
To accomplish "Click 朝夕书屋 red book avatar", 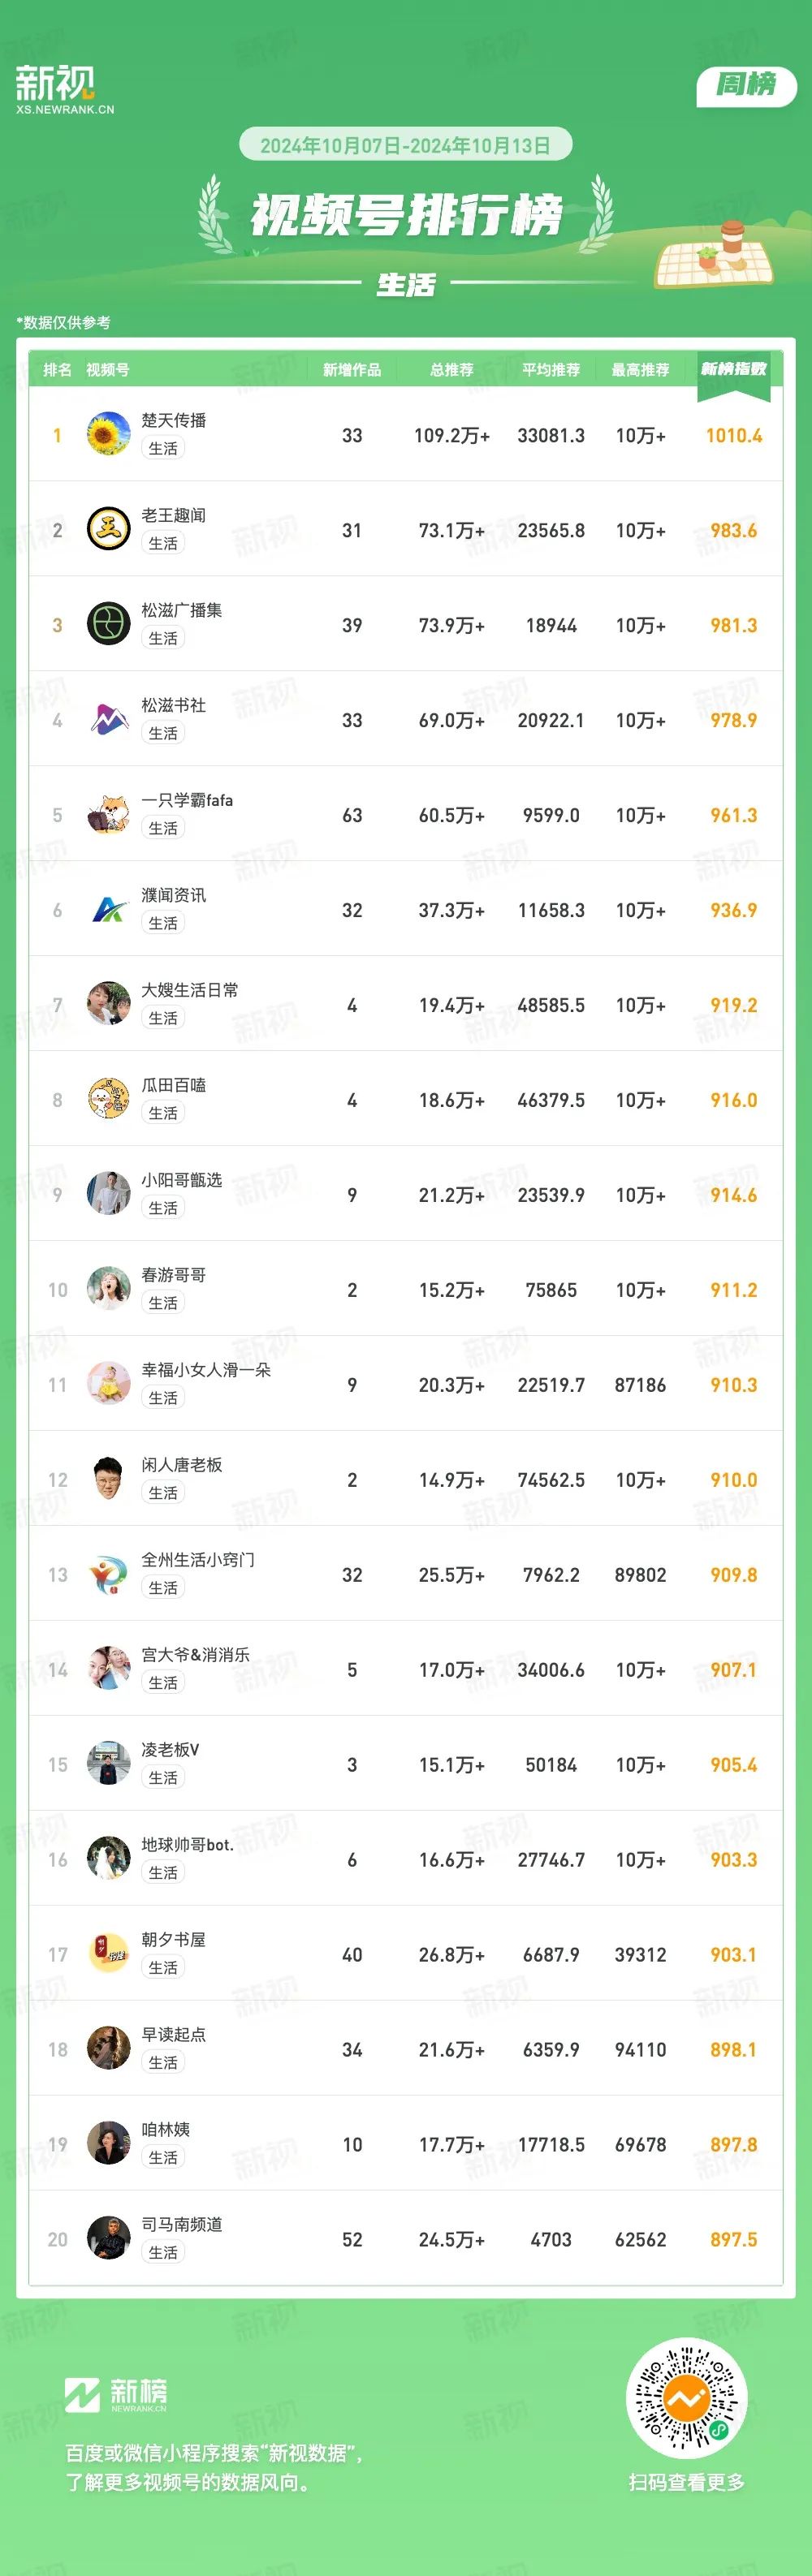I will 109,1954.
